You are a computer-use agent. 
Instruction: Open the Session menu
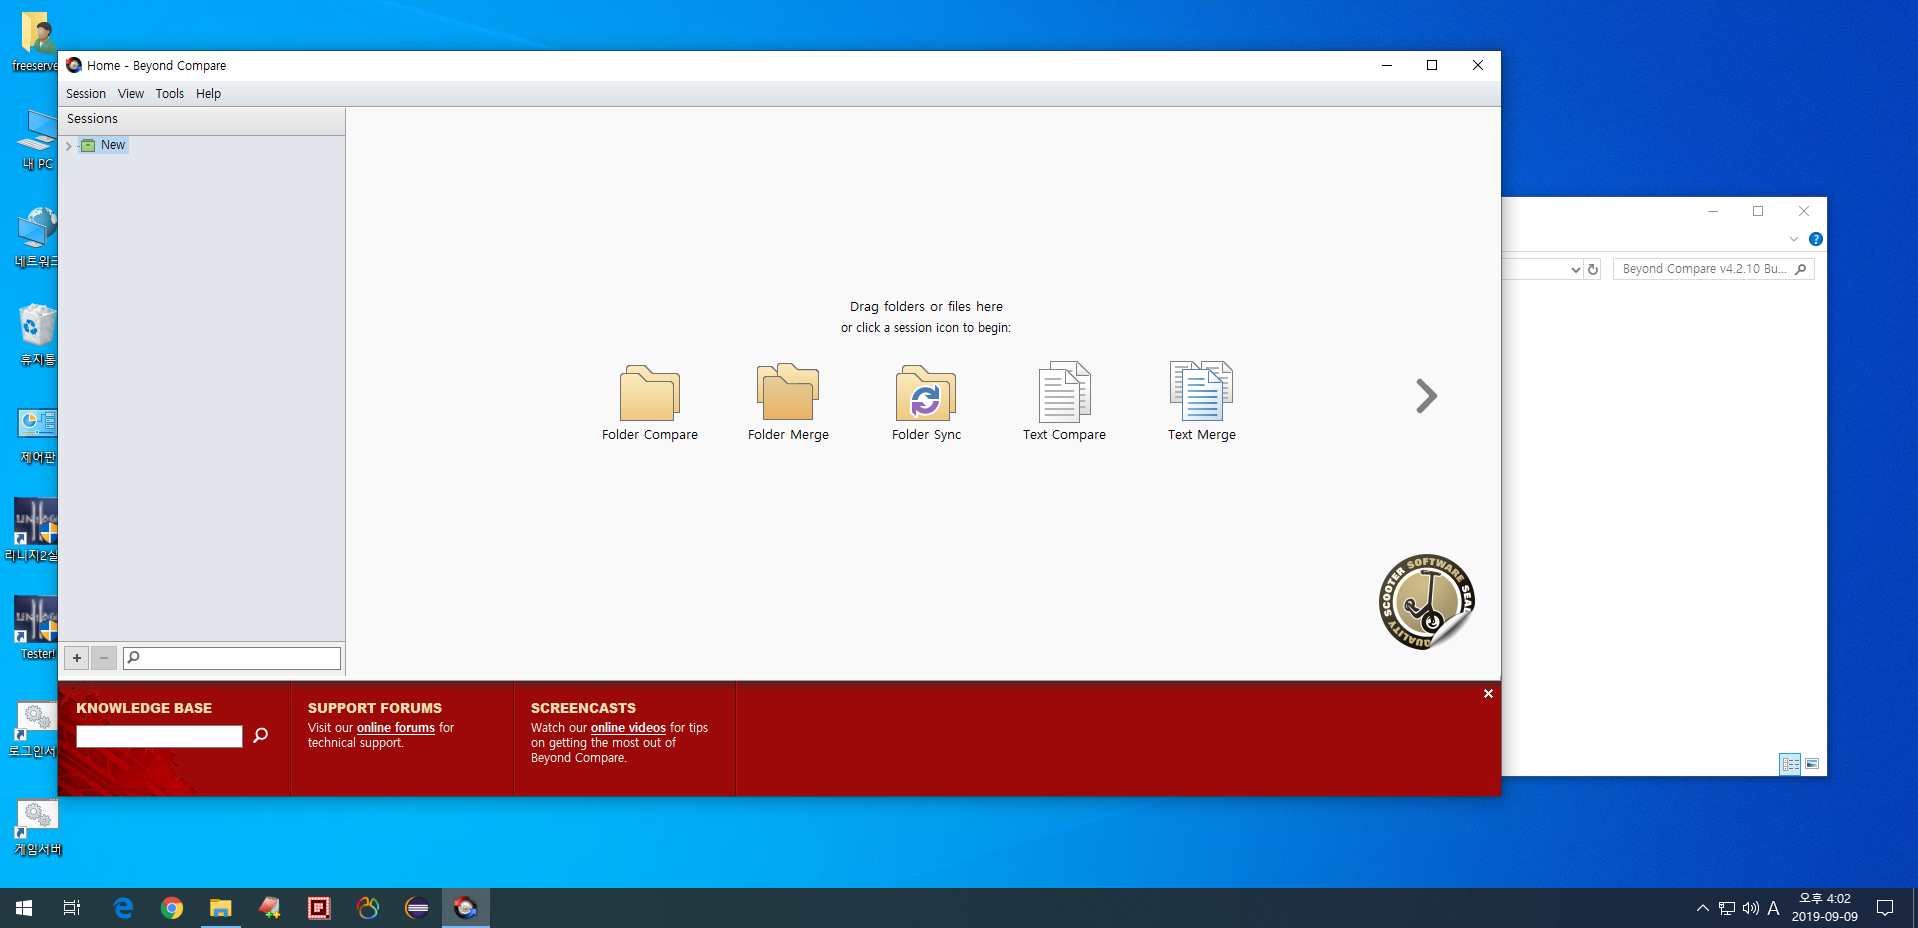[x=86, y=94]
